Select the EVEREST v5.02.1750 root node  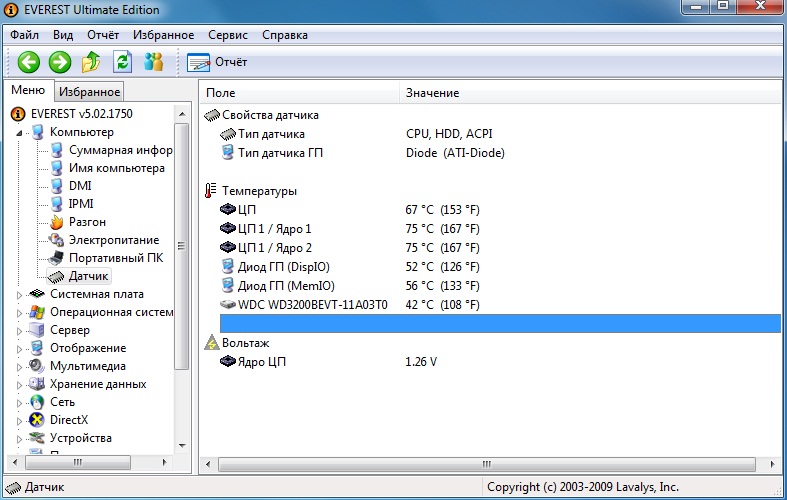82,114
